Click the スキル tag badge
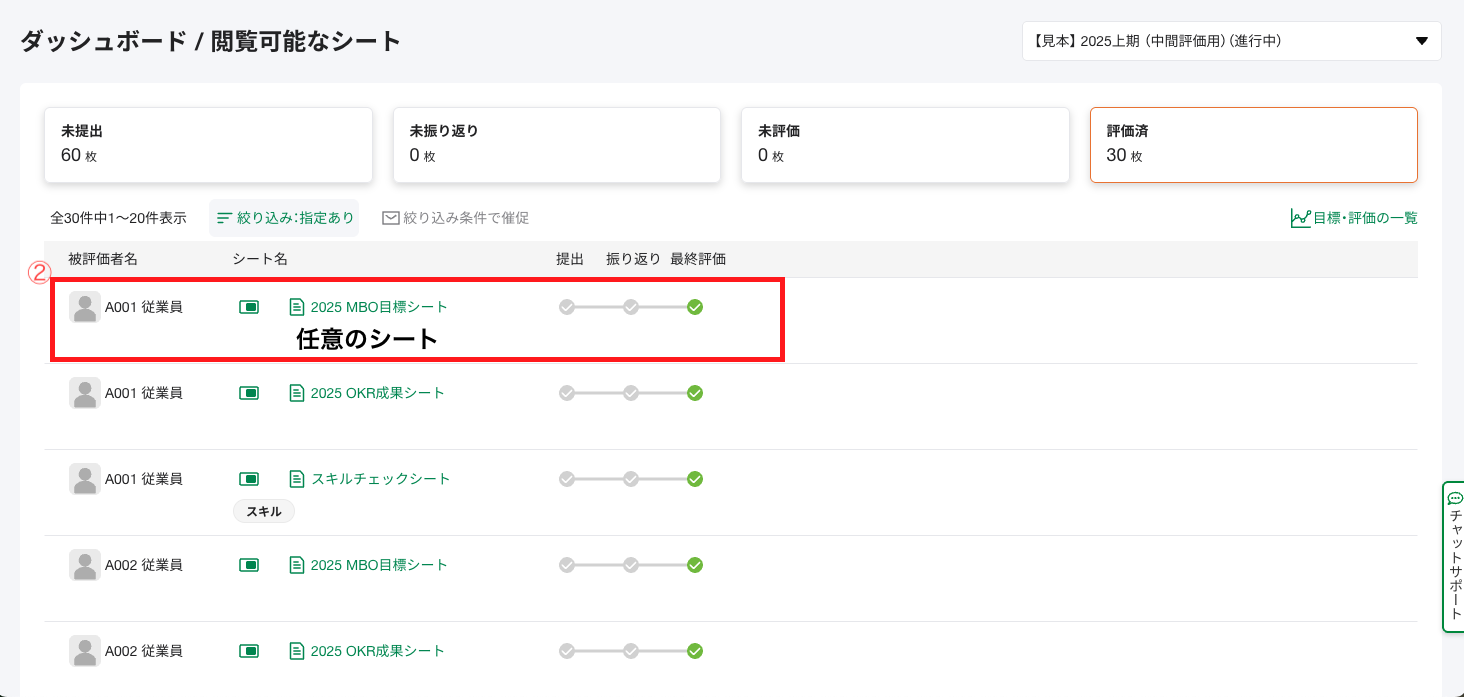1464x697 pixels. point(263,510)
